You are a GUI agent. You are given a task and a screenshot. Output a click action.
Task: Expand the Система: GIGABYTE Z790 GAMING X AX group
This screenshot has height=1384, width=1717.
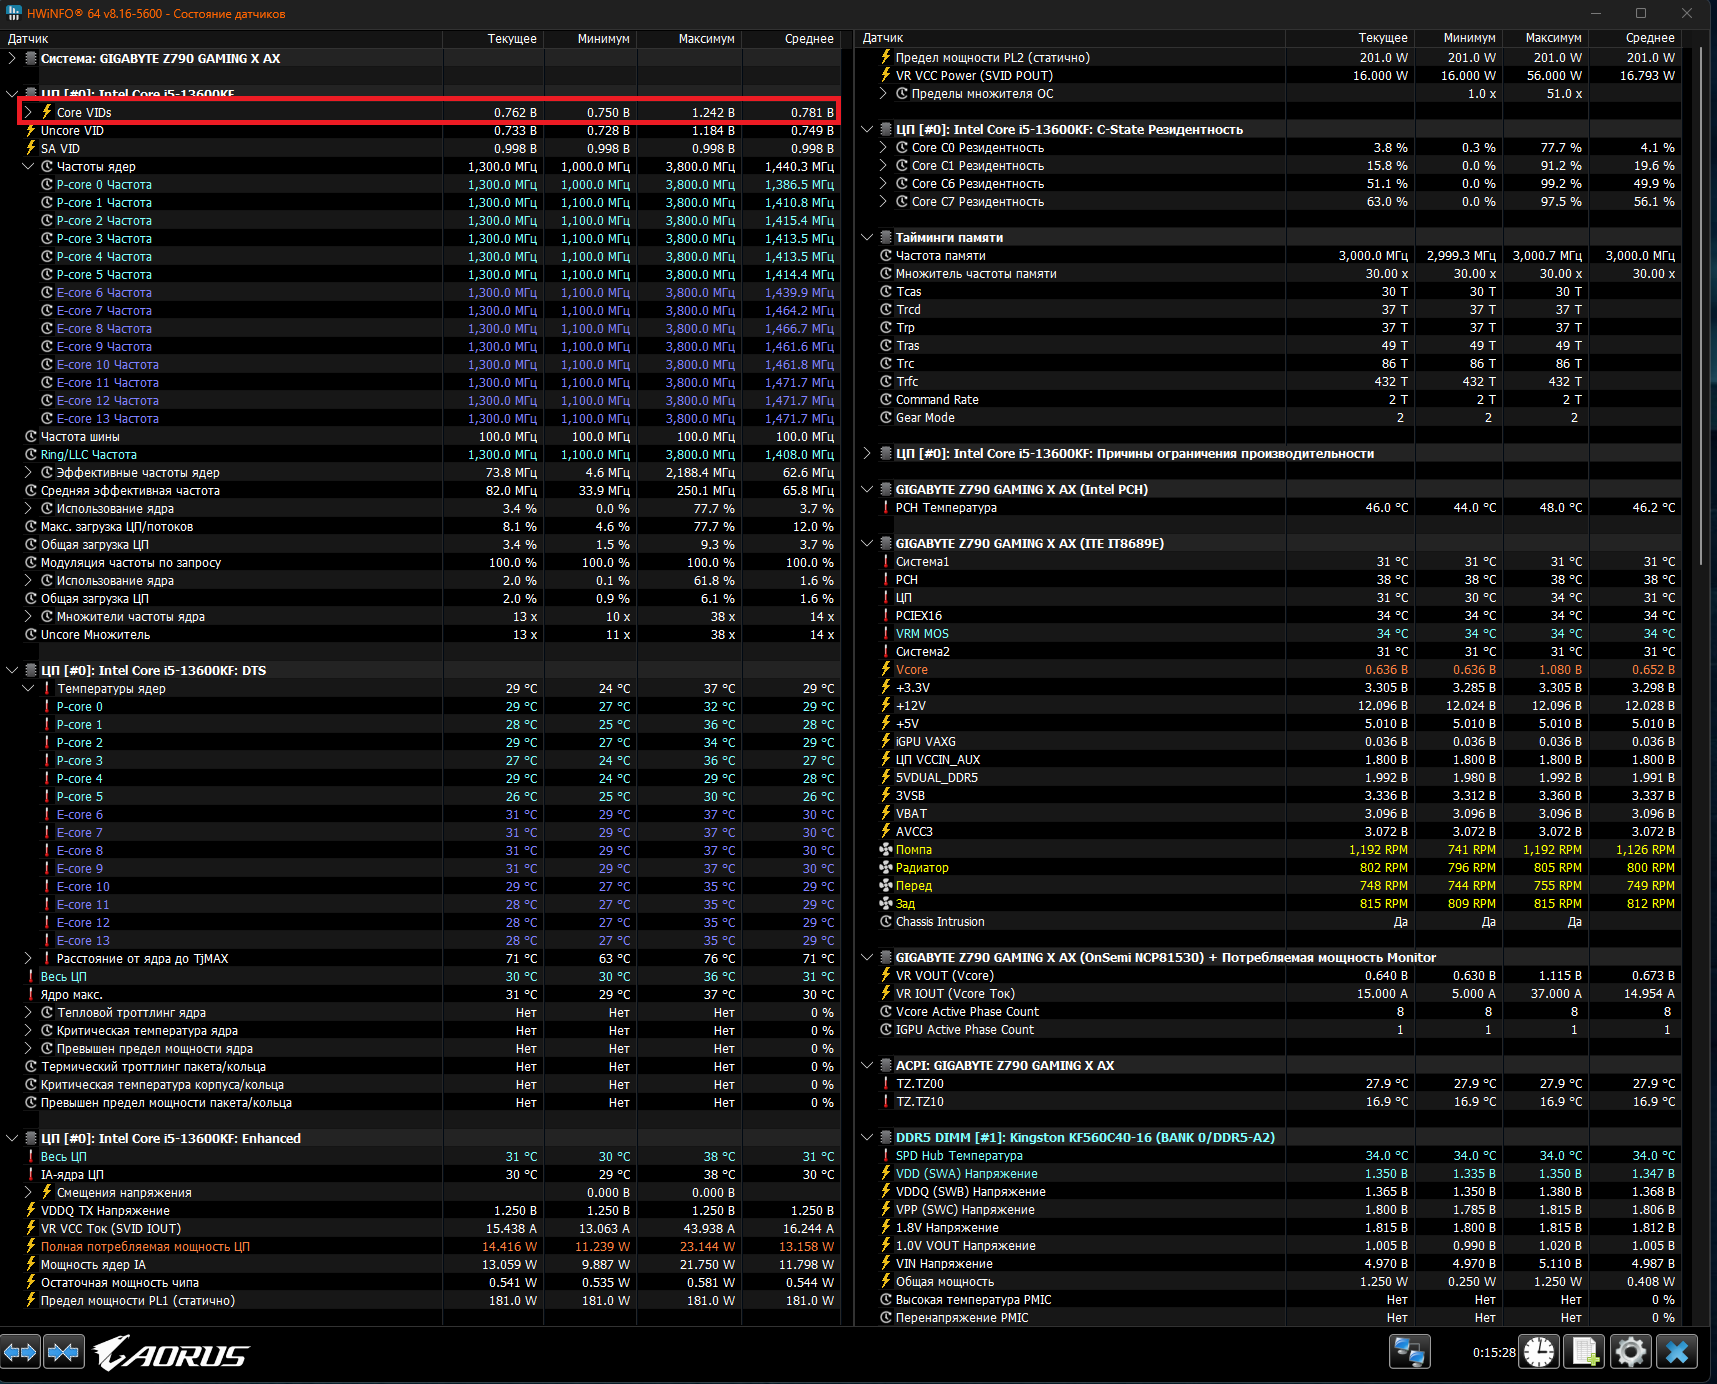(12, 58)
